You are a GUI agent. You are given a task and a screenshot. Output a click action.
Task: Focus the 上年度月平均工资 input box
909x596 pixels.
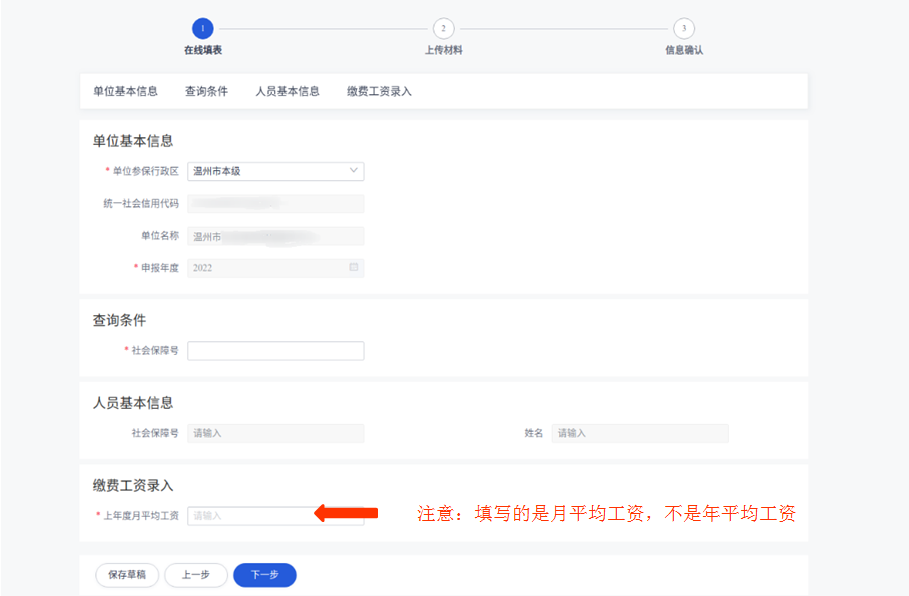pyautogui.click(x=250, y=516)
